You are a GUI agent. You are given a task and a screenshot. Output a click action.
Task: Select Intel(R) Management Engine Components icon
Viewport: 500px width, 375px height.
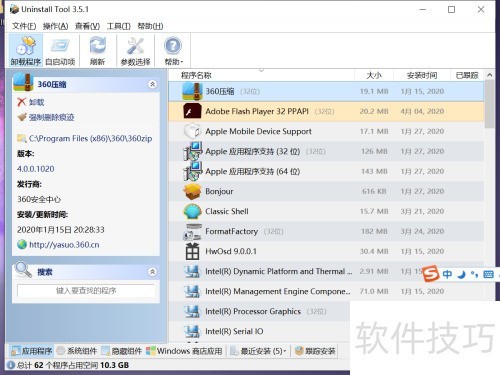tap(192, 291)
